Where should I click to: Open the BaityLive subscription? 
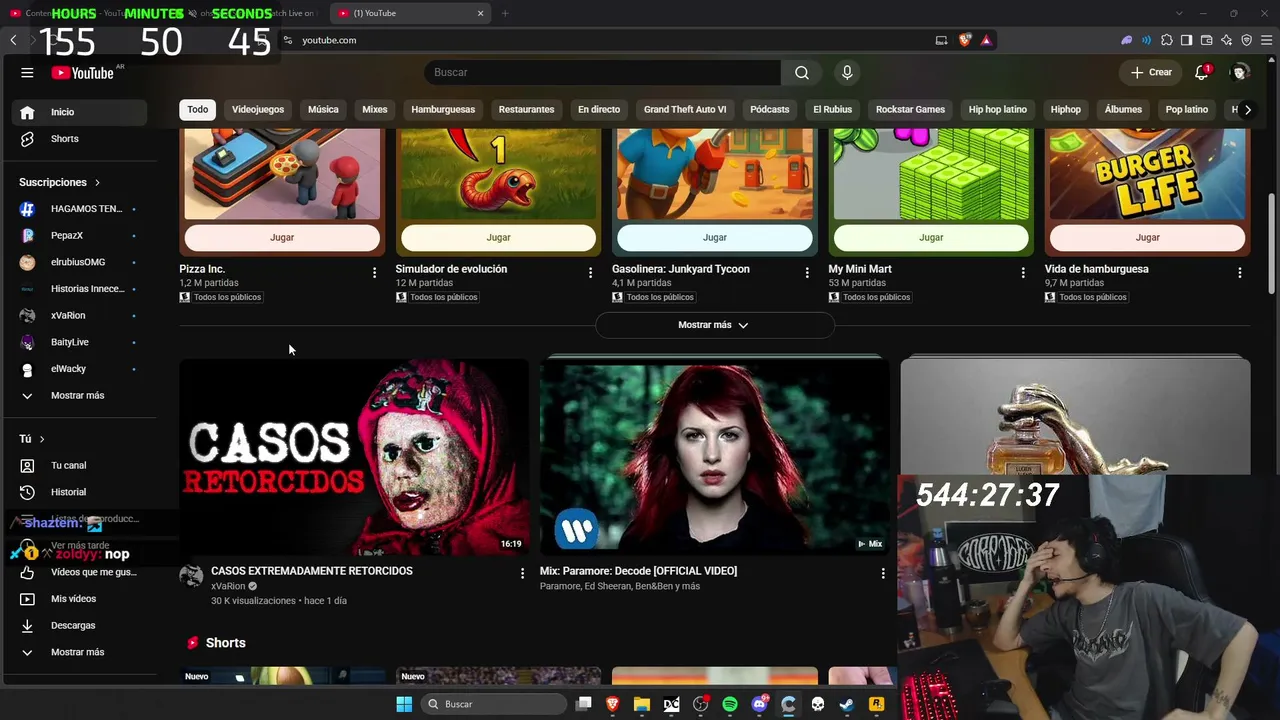78,342
